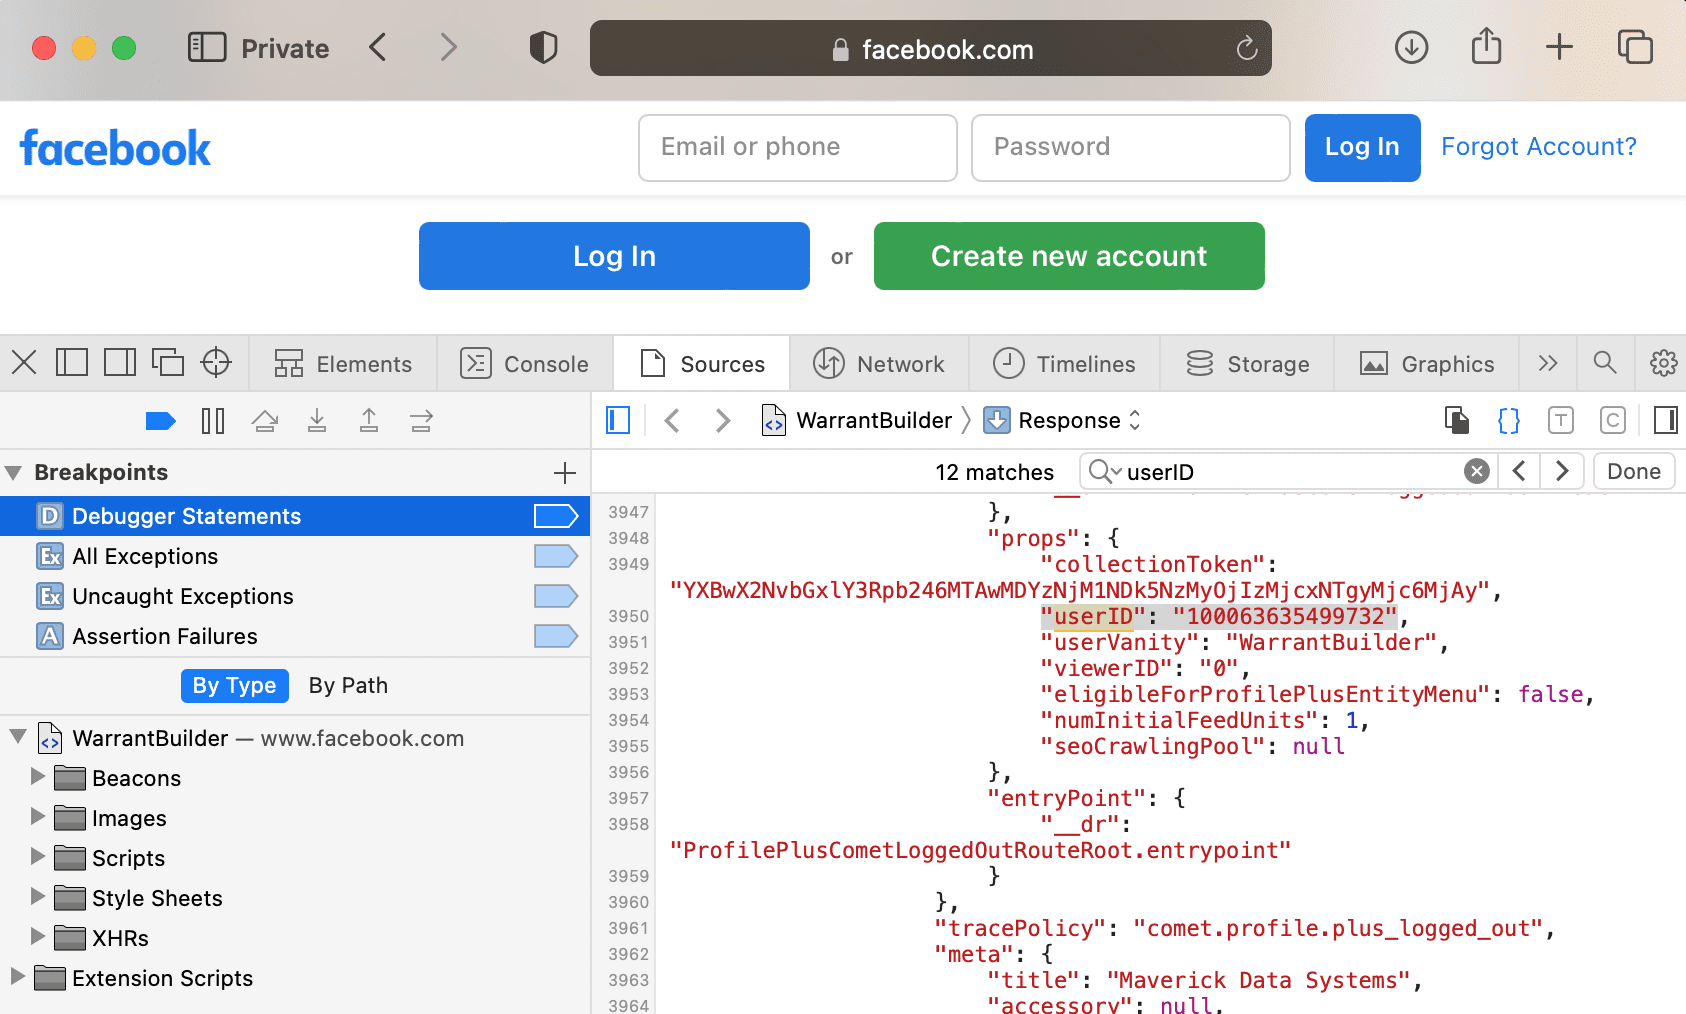
Task: Click the Email or phone field
Action: coord(797,148)
